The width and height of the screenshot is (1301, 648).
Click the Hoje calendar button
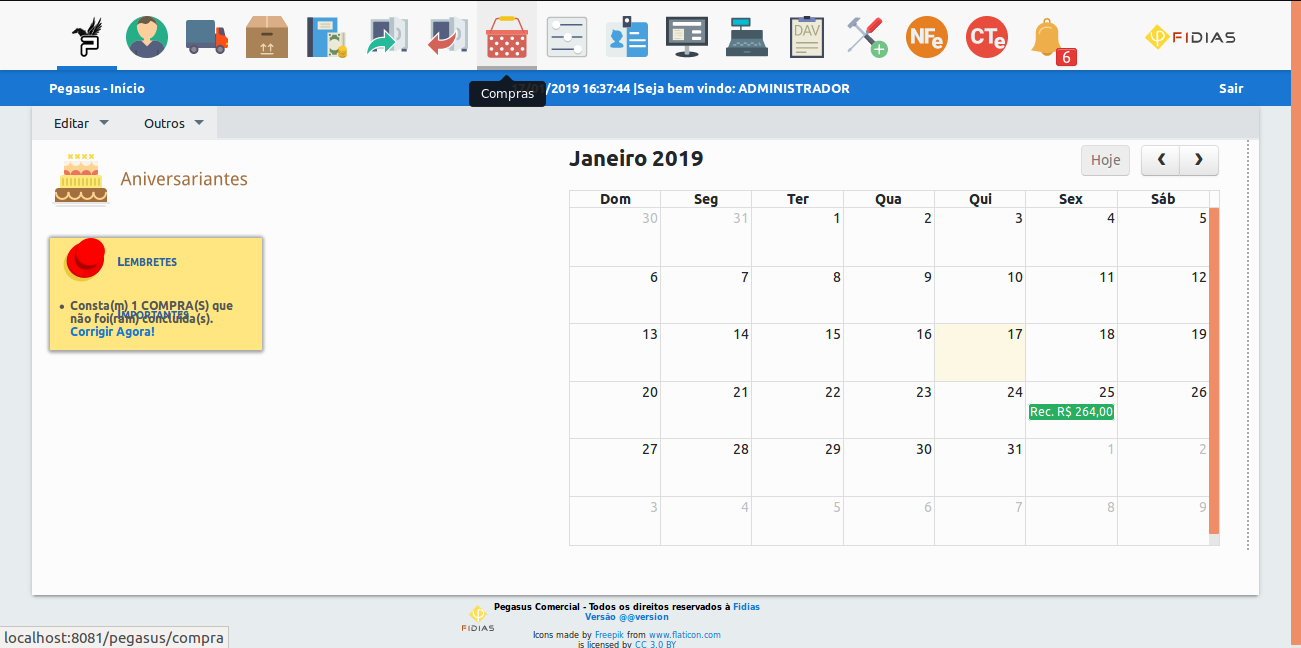(1105, 160)
